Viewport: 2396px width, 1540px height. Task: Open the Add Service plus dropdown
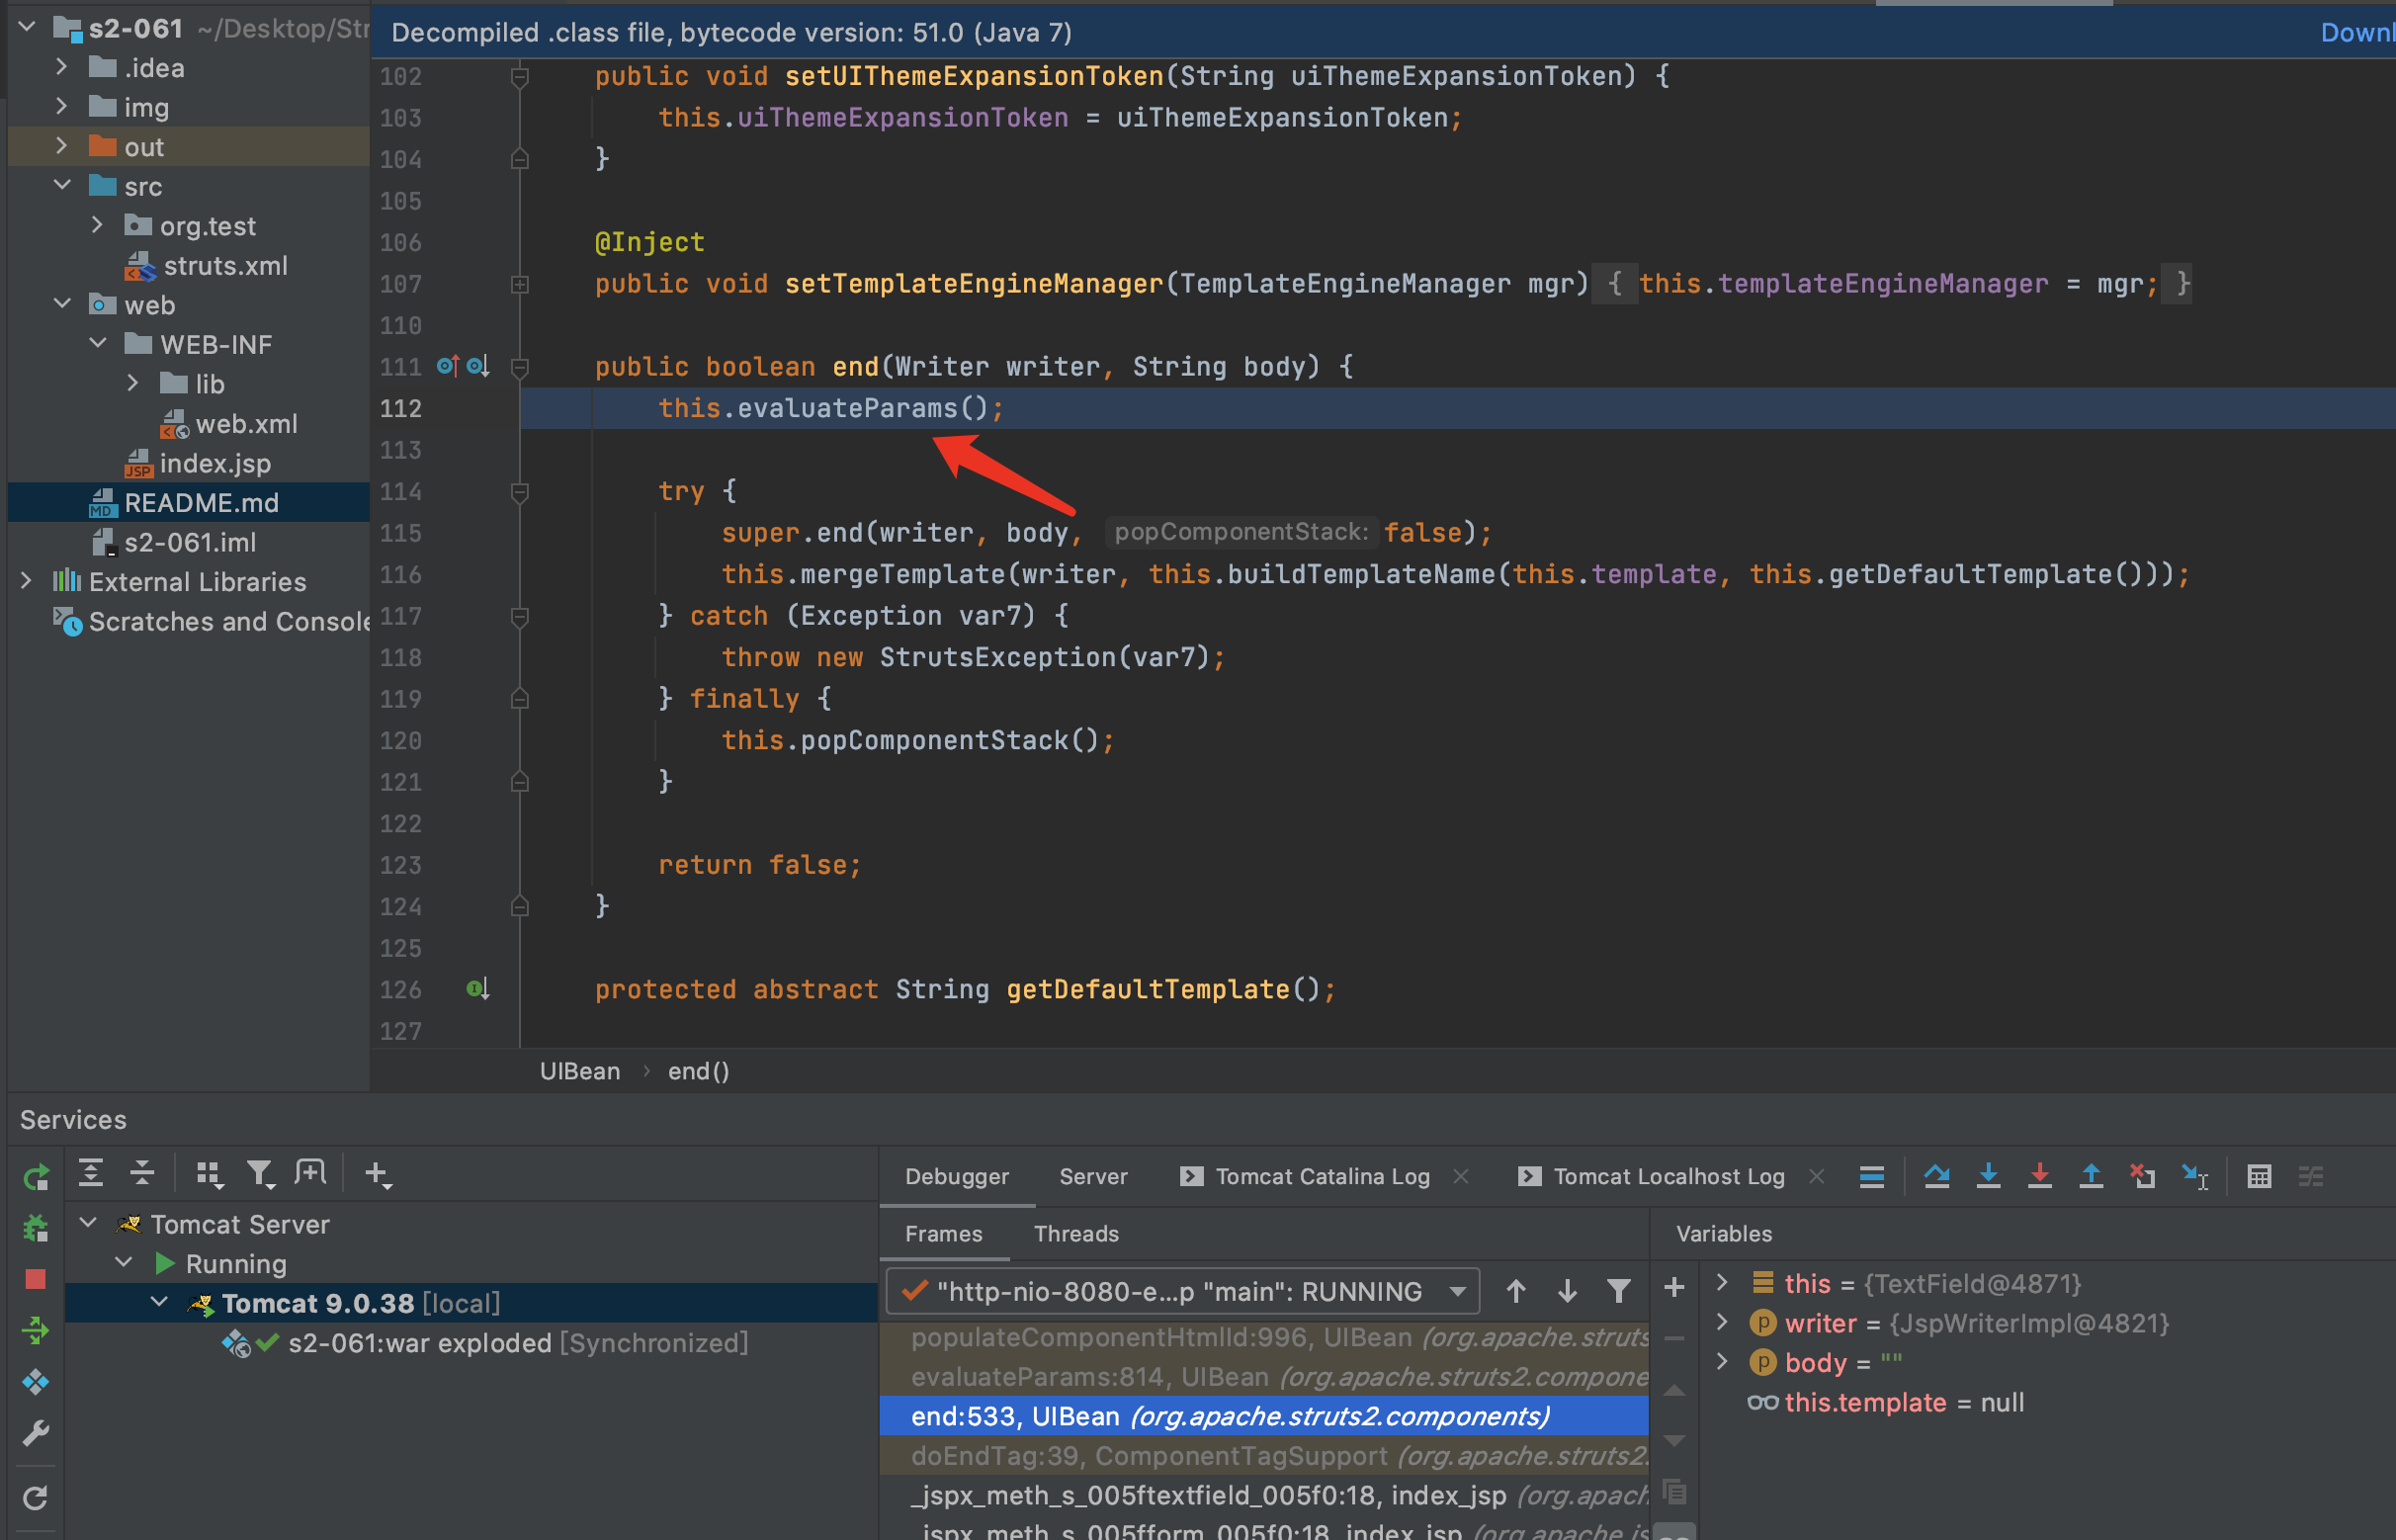click(379, 1174)
